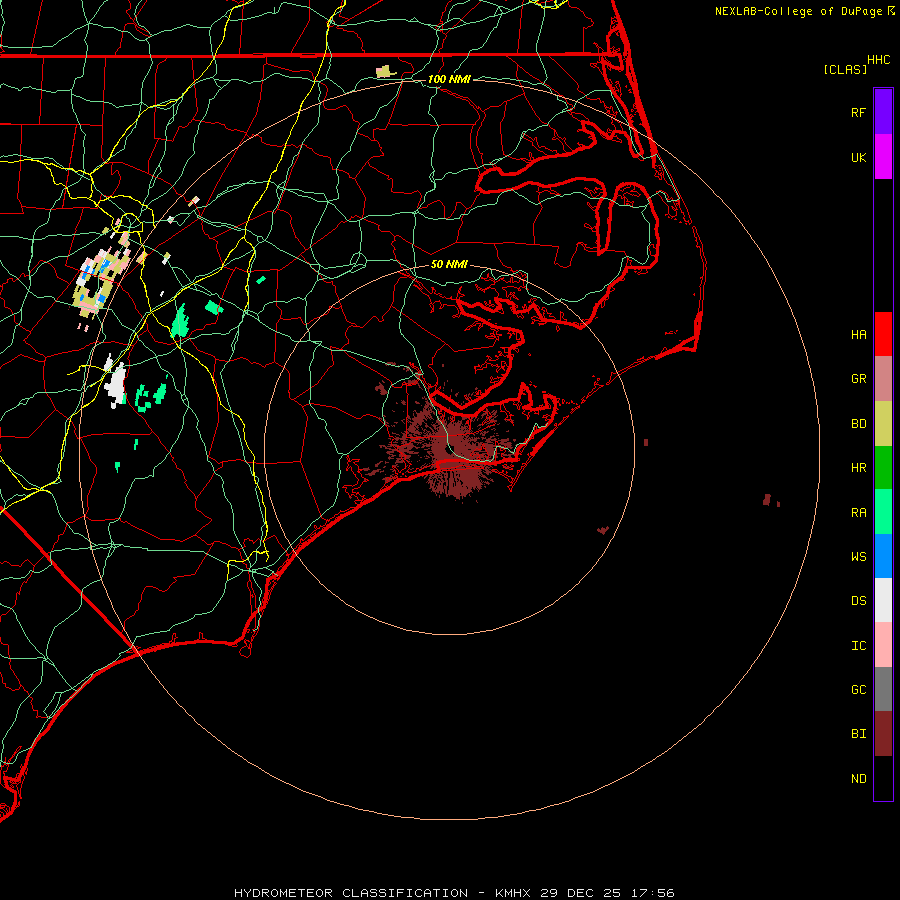This screenshot has height=900, width=900.
Task: Click the HHC product label
Action: (x=878, y=60)
